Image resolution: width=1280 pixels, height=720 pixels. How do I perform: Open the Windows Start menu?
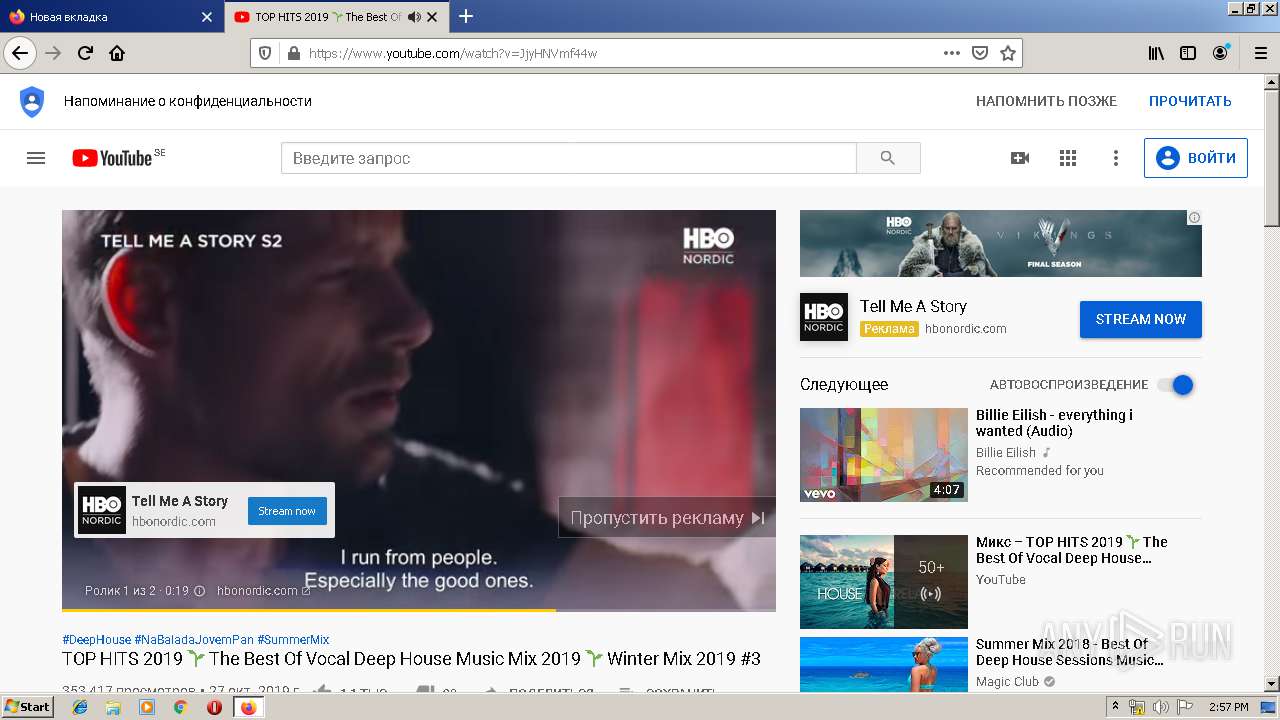tap(27, 706)
